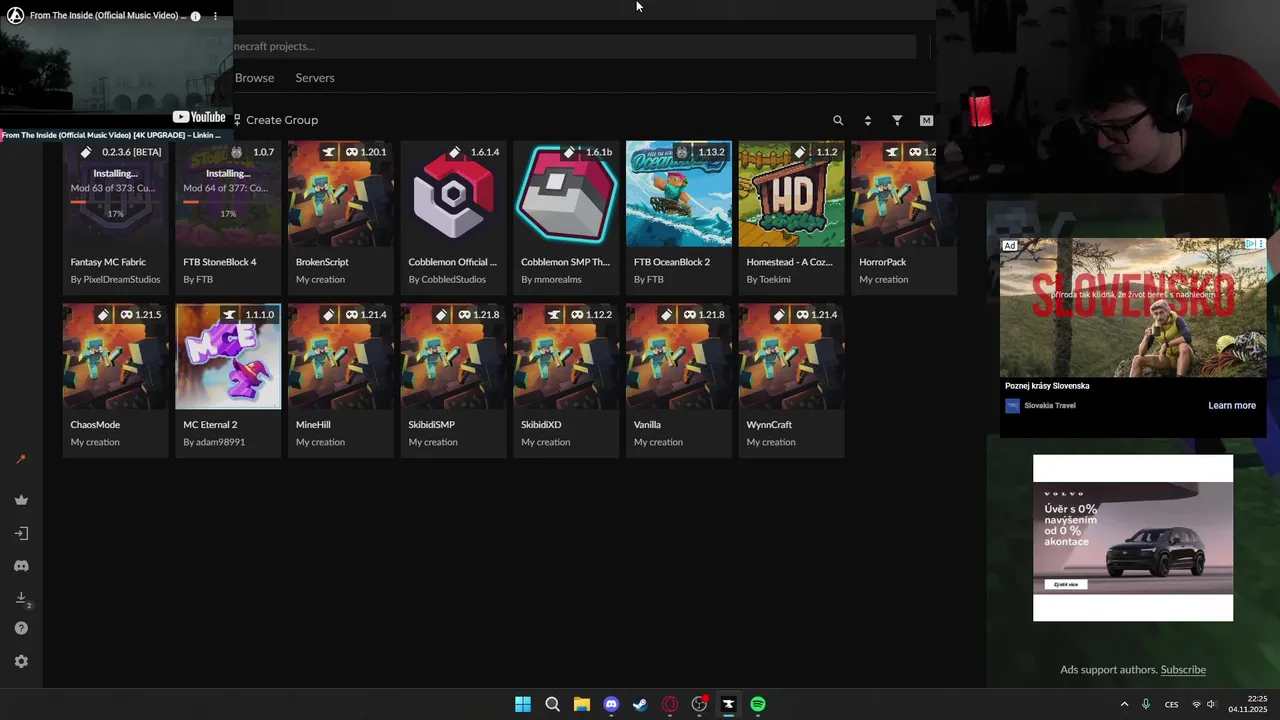1280x720 pixels.
Task: Open YouTube overlay three-dot menu
Action: [215, 16]
